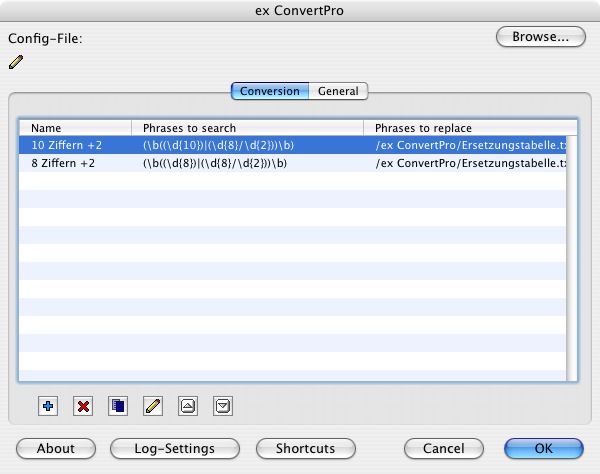This screenshot has width=600, height=474.
Task: Click the pencil edit icon below the list
Action: 153,406
